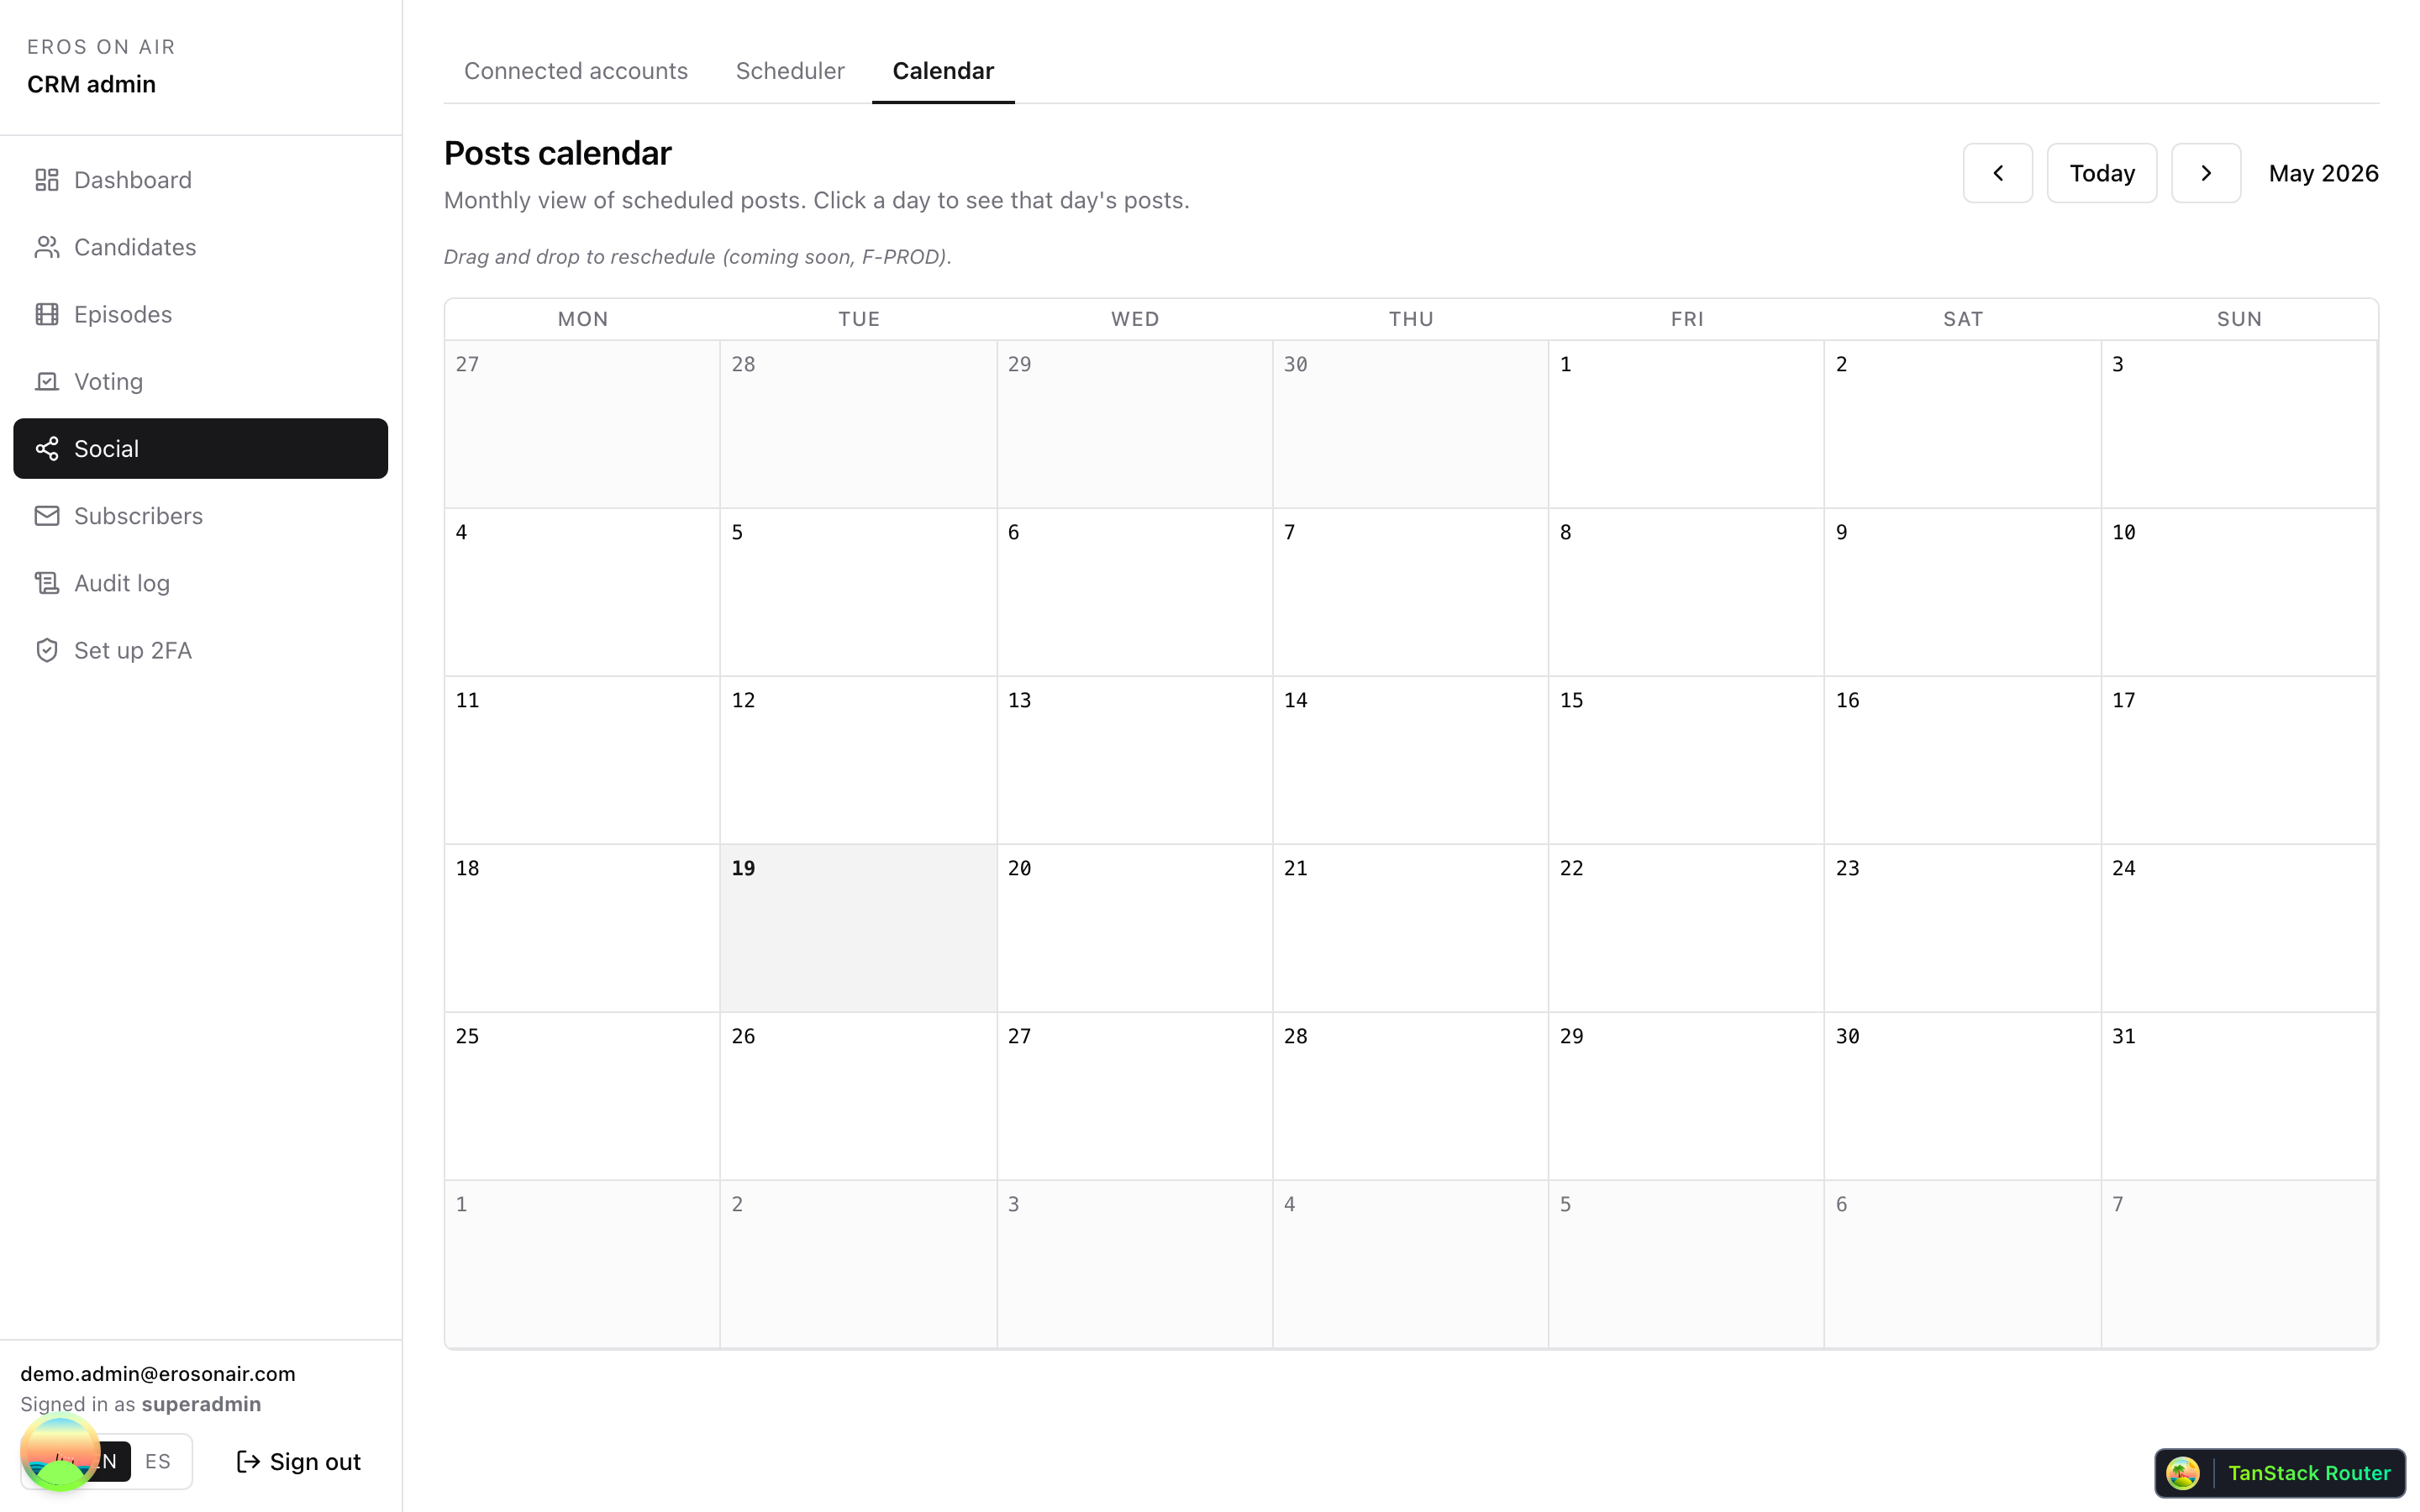Click the SUN column header
The height and width of the screenshot is (1512, 2420).
2239,319
